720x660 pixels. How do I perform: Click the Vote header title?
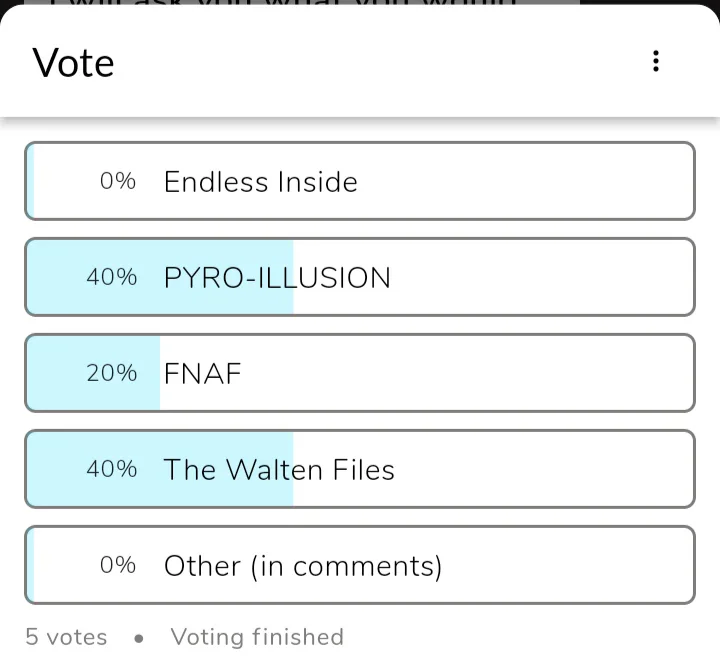tap(74, 63)
